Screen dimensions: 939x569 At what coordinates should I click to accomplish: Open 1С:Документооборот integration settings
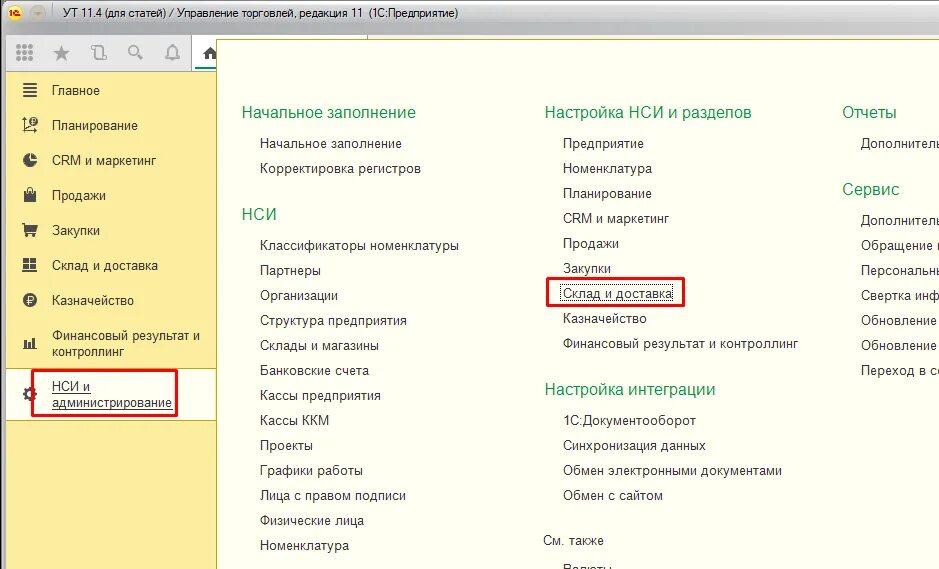[x=629, y=420]
